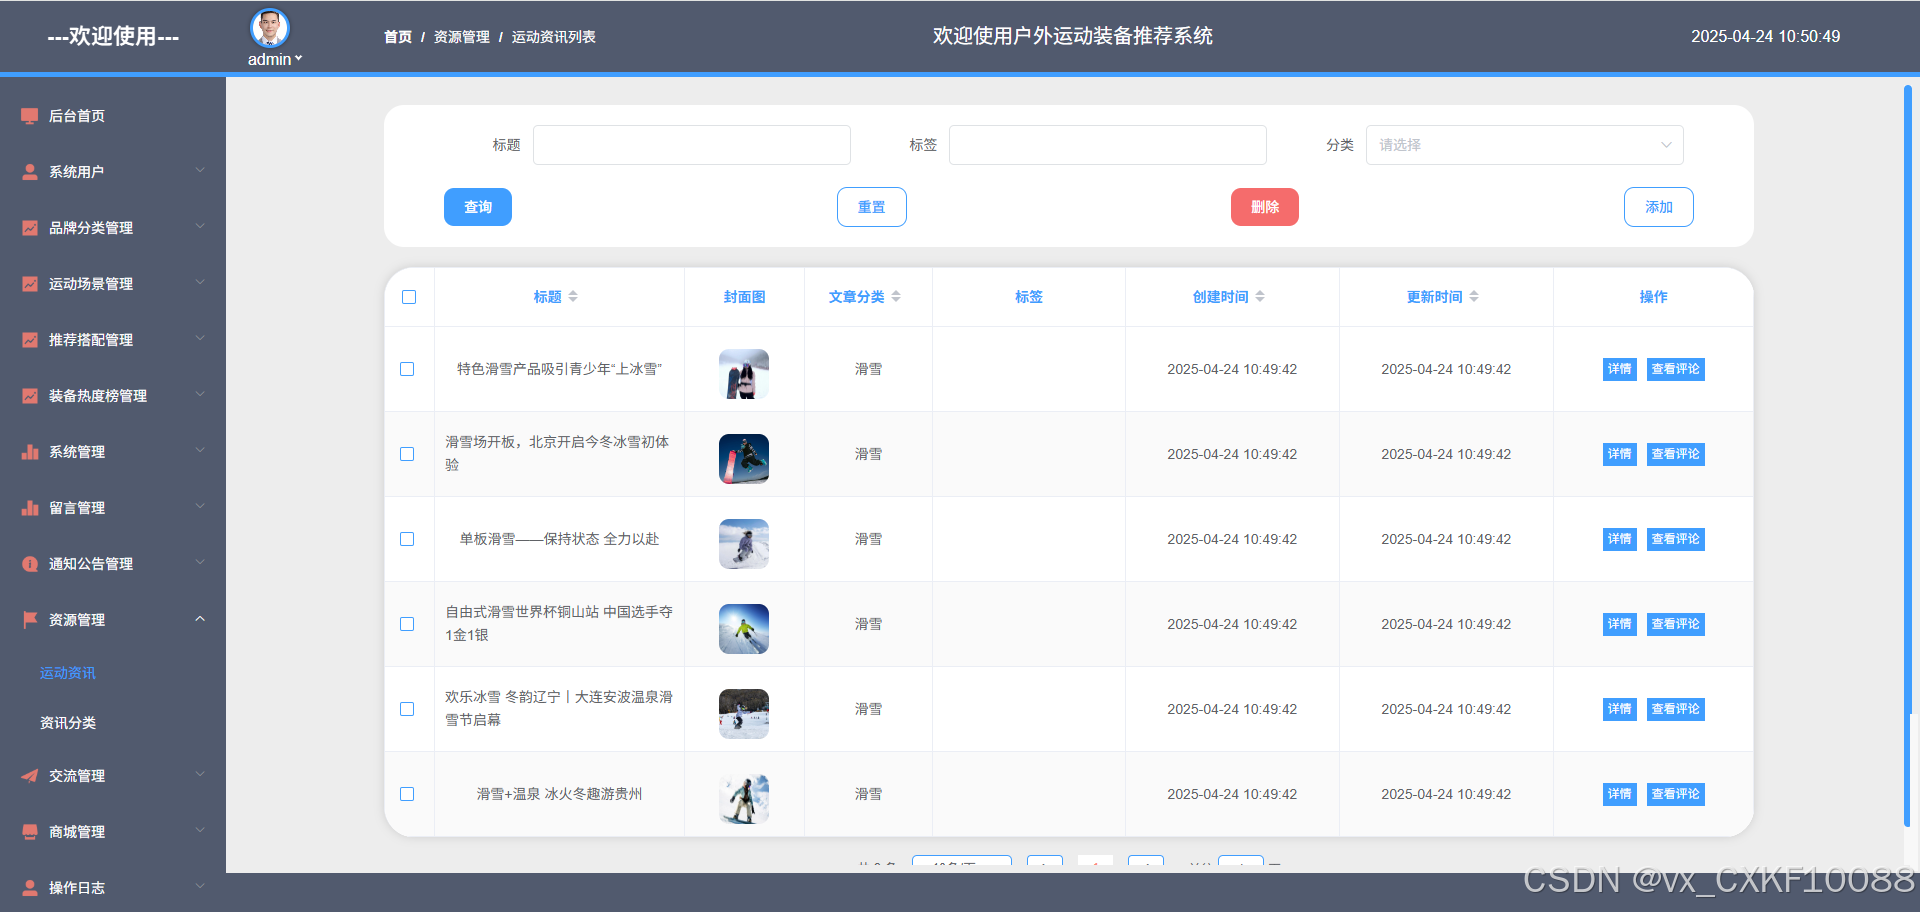Click the 交流管理 paper plane icon
Screen dimensions: 1920x912
(30, 776)
